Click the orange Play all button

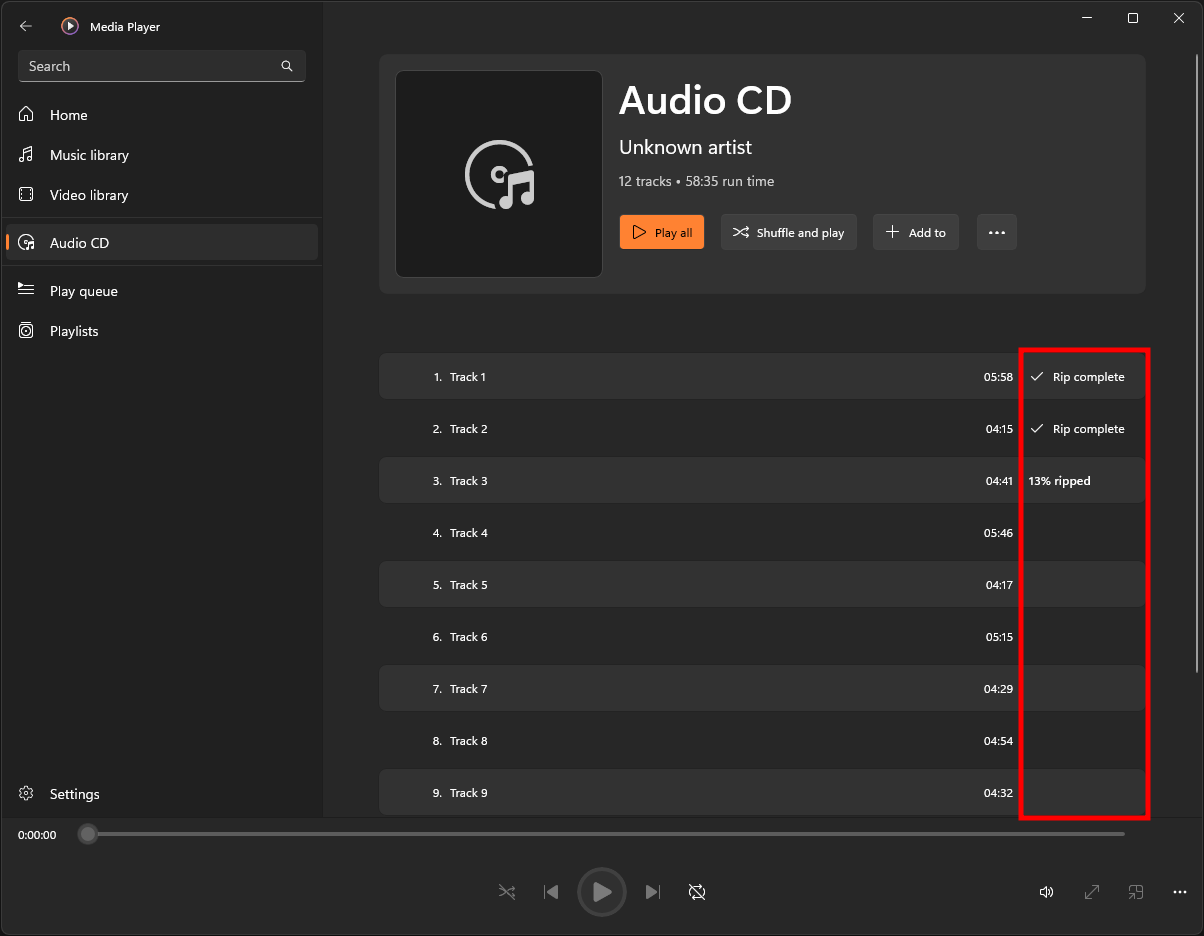(661, 232)
